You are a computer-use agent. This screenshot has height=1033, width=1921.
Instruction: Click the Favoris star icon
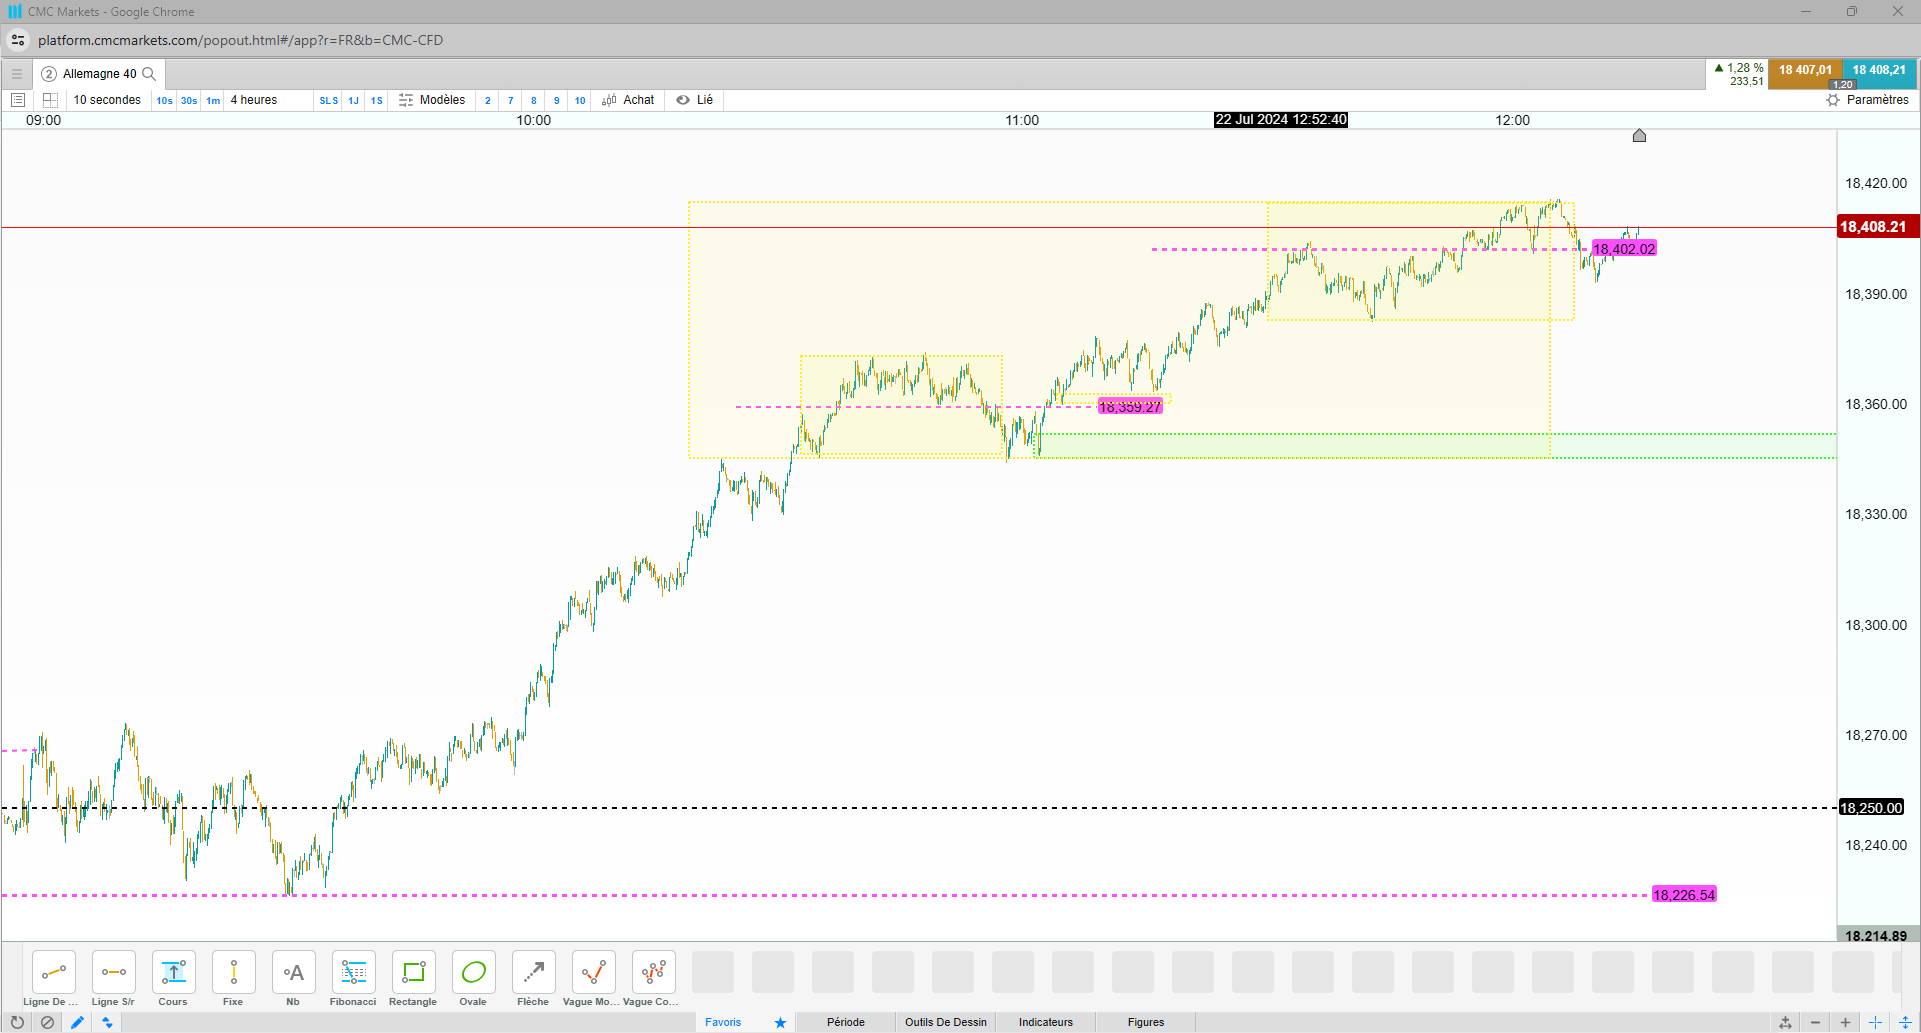coord(780,1022)
